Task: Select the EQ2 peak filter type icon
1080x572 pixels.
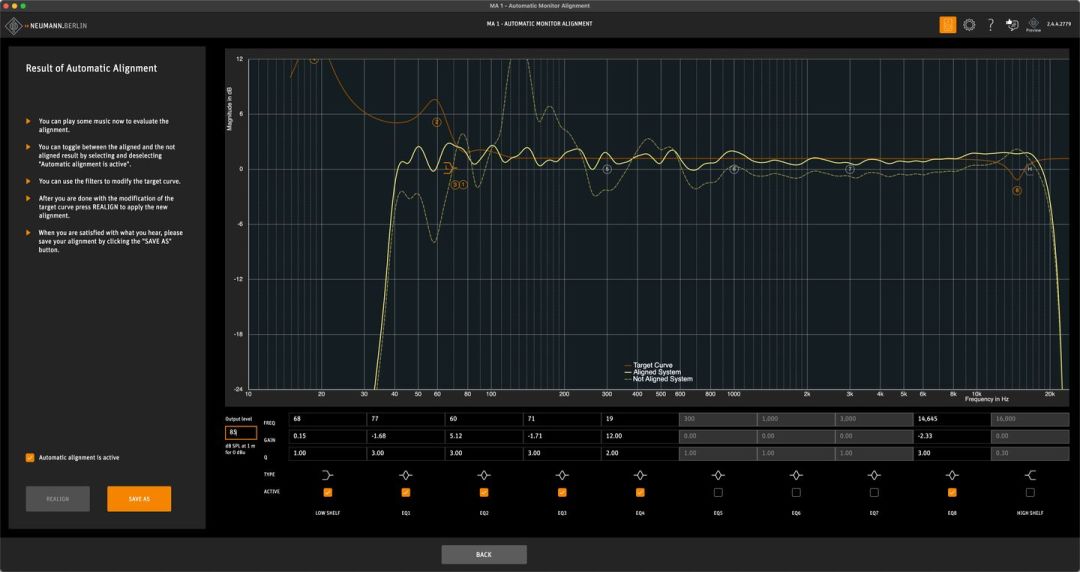Action: (484, 475)
